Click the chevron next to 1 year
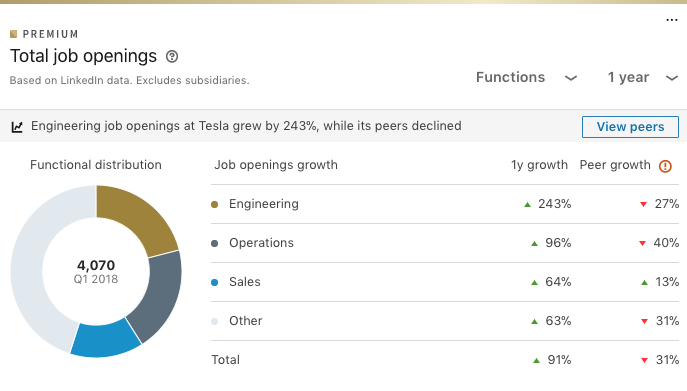687x391 pixels. pyautogui.click(x=672, y=78)
